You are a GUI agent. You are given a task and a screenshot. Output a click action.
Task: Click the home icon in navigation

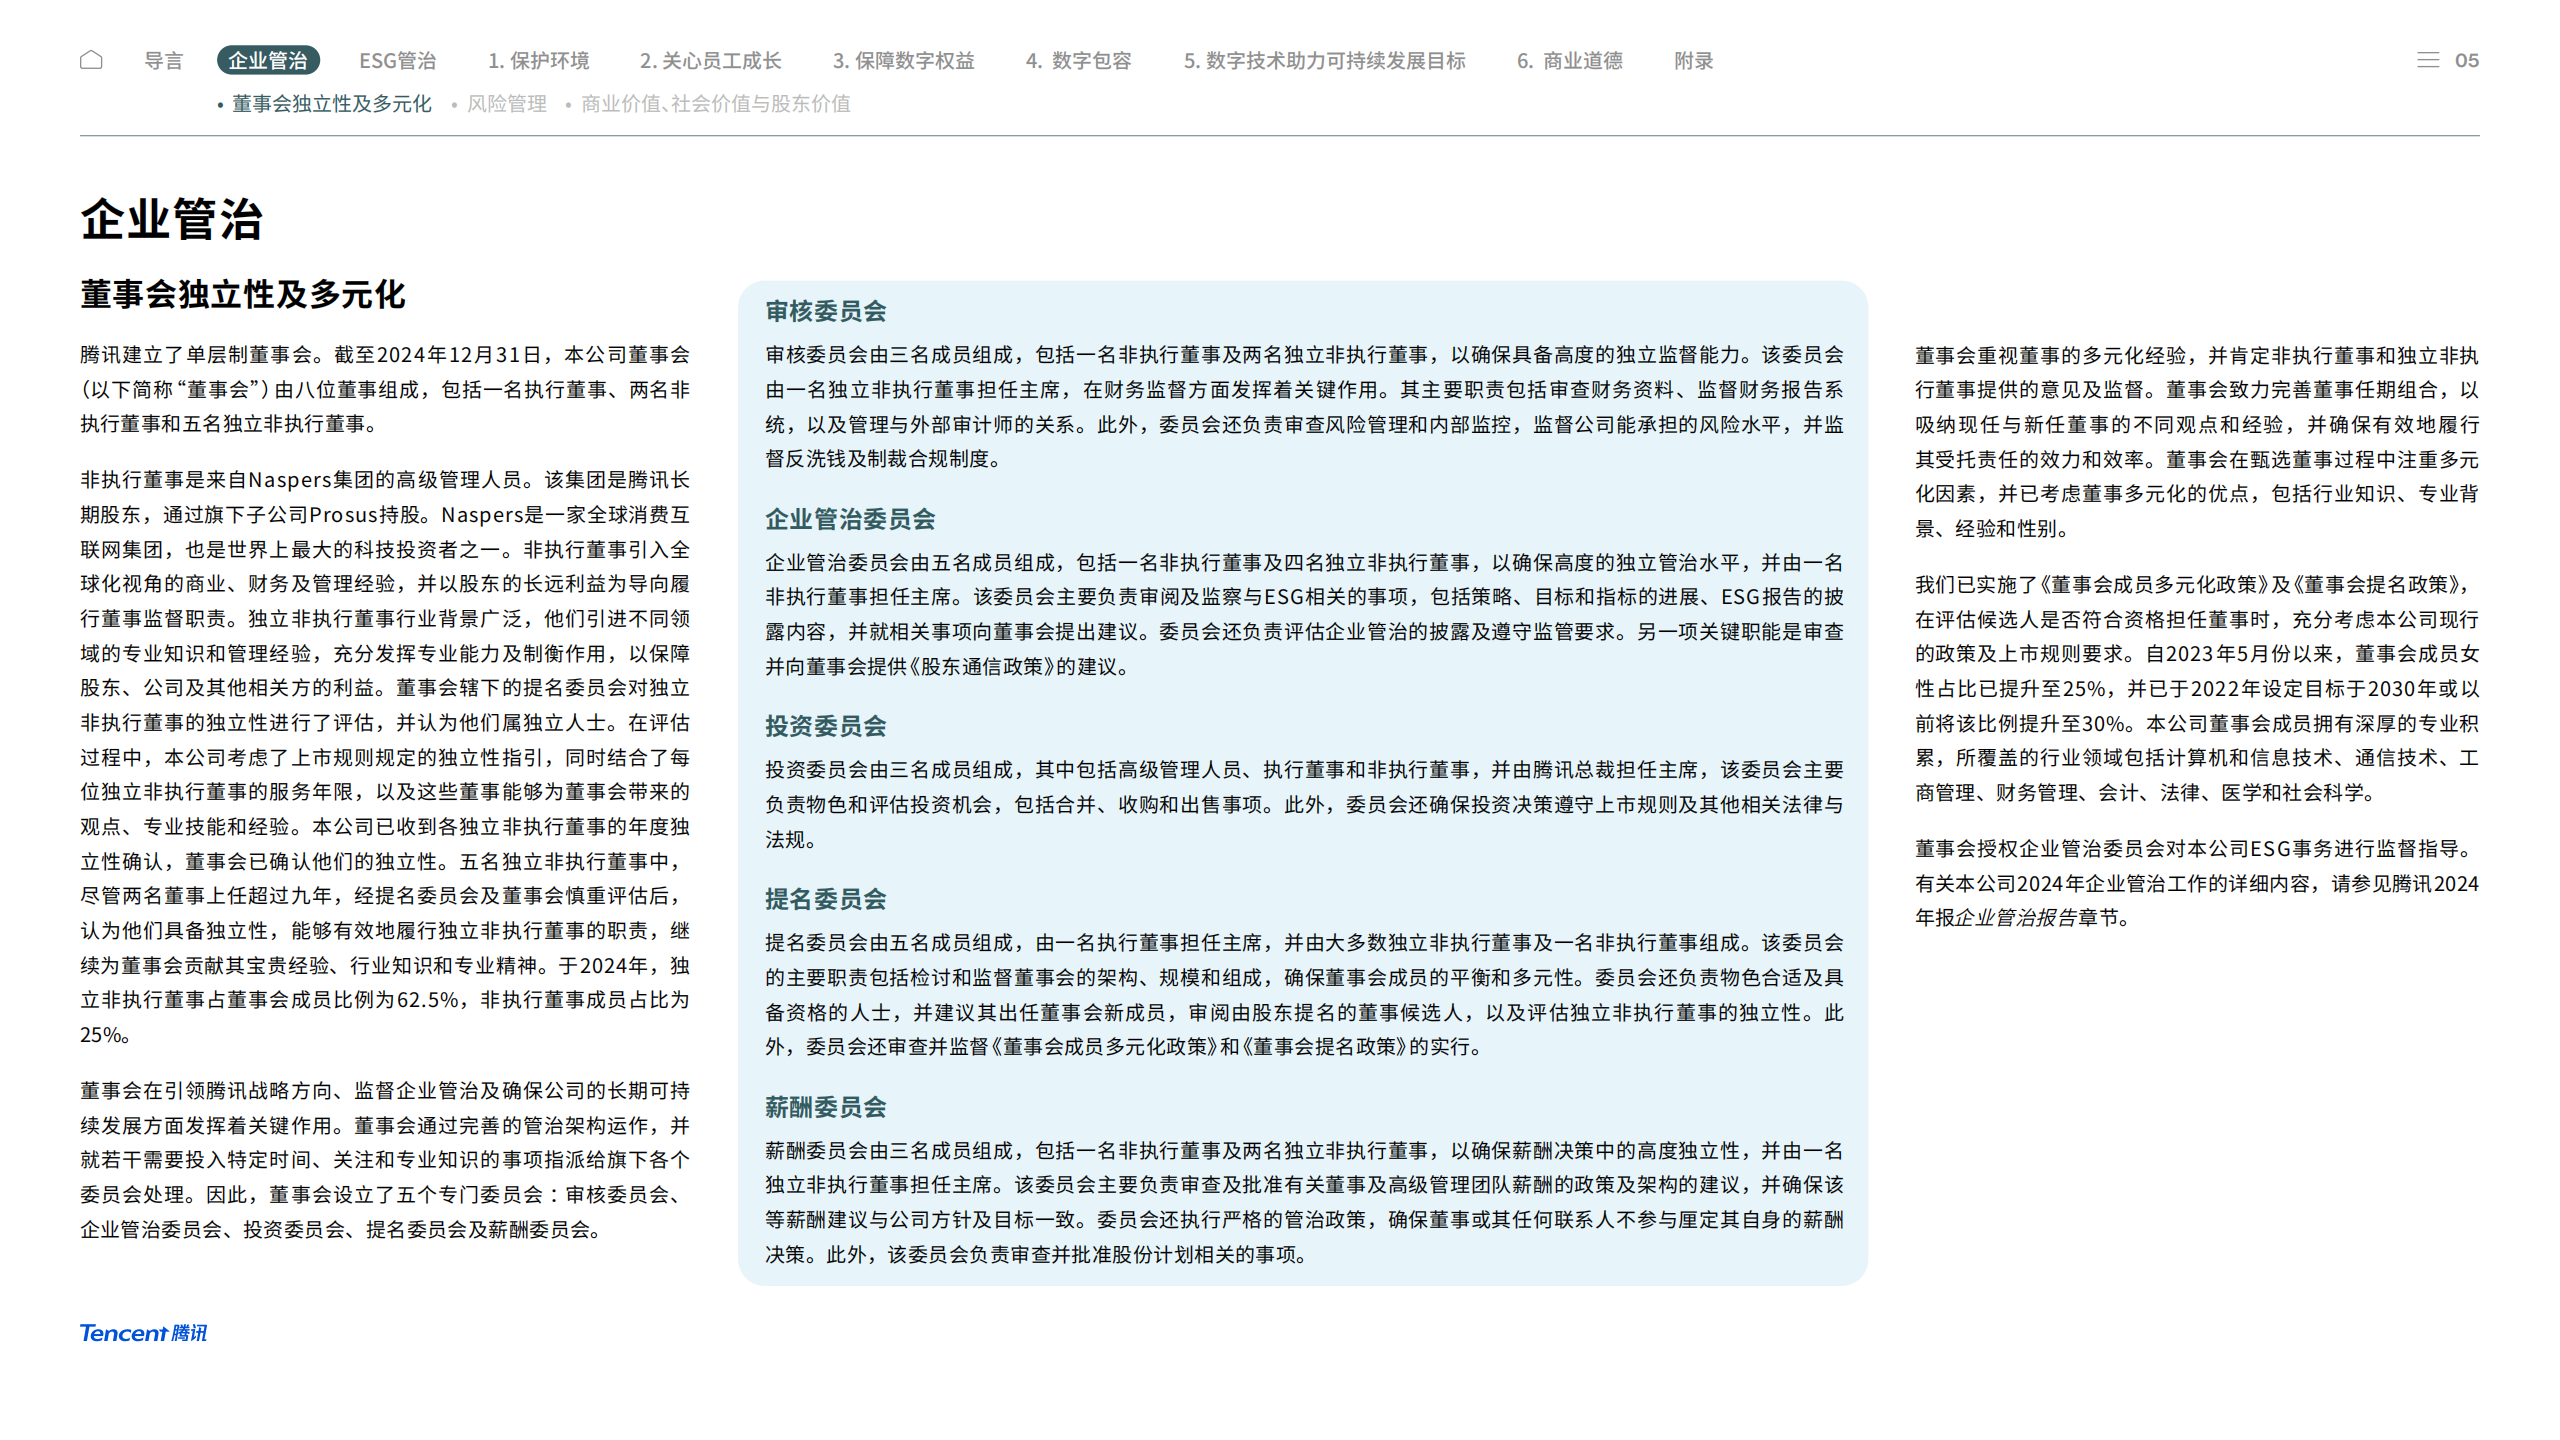point(91,60)
